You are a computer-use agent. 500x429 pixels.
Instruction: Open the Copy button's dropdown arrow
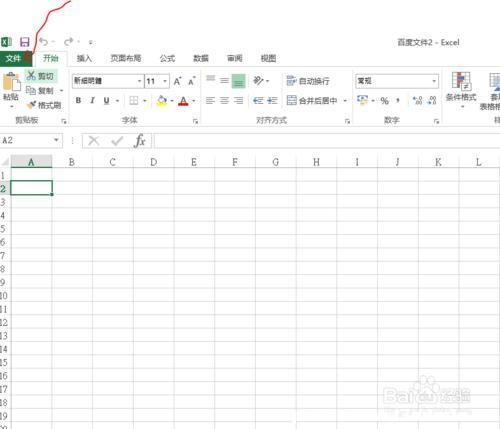(61, 91)
